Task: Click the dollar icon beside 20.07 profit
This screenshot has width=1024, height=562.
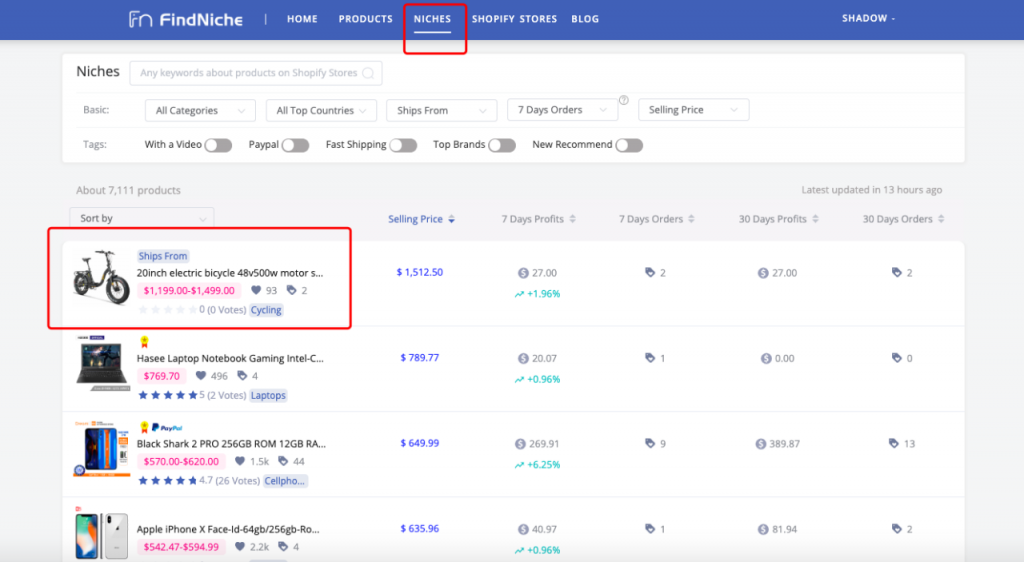Action: tap(523, 358)
